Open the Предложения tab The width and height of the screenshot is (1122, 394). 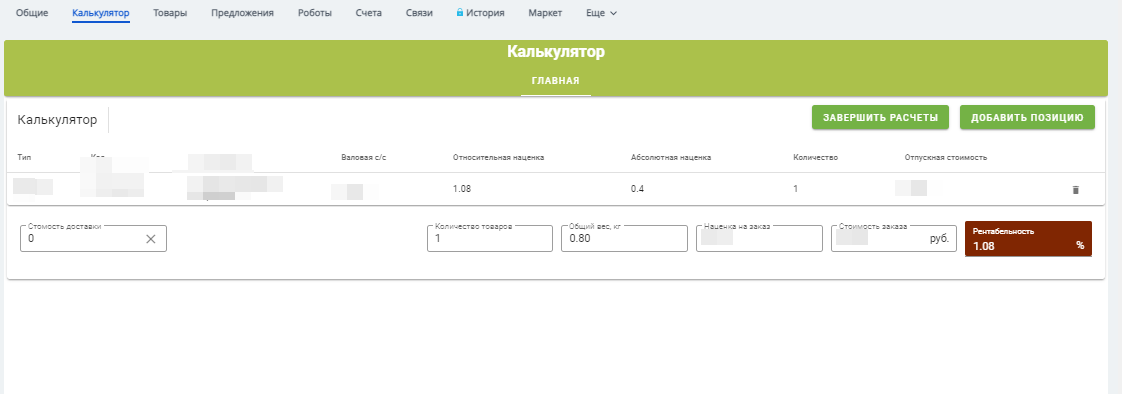pos(243,13)
